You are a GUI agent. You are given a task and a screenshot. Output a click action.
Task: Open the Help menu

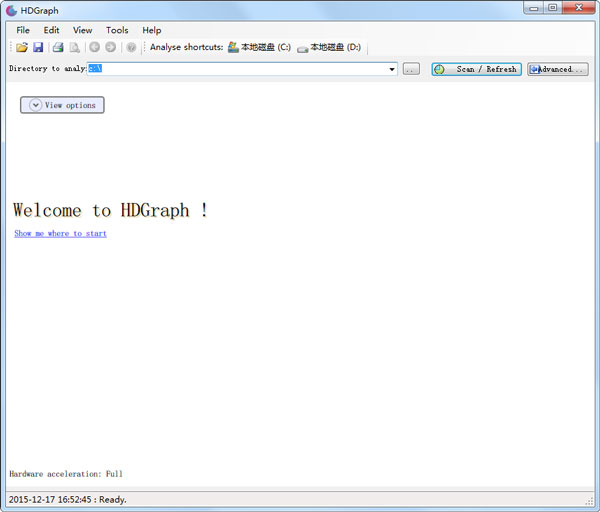click(x=152, y=30)
